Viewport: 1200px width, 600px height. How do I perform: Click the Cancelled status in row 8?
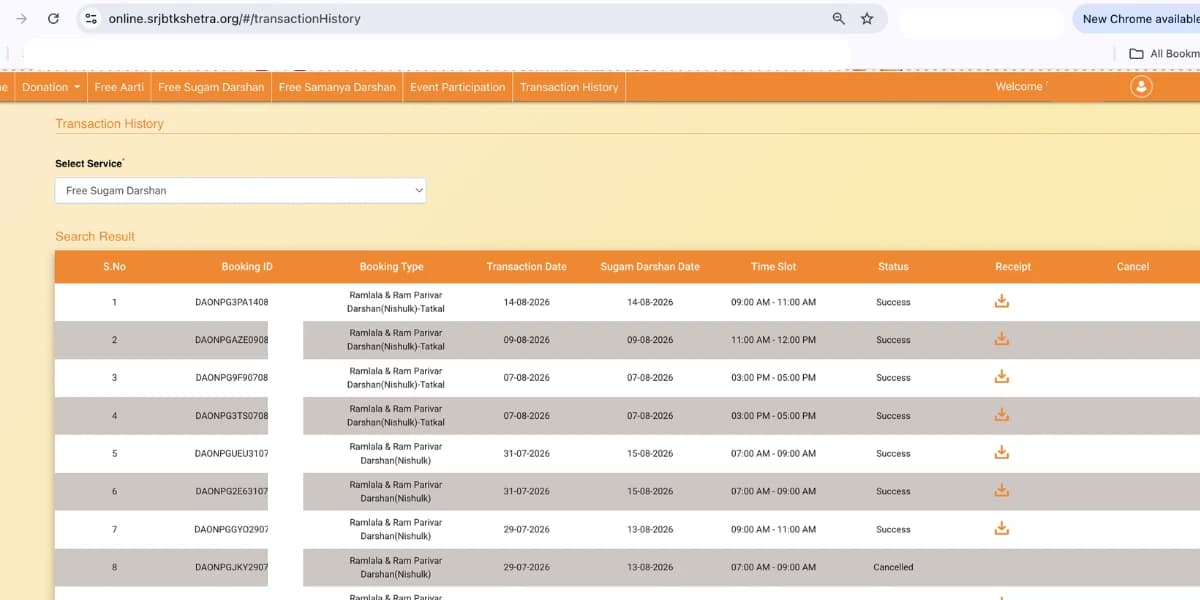[893, 567]
